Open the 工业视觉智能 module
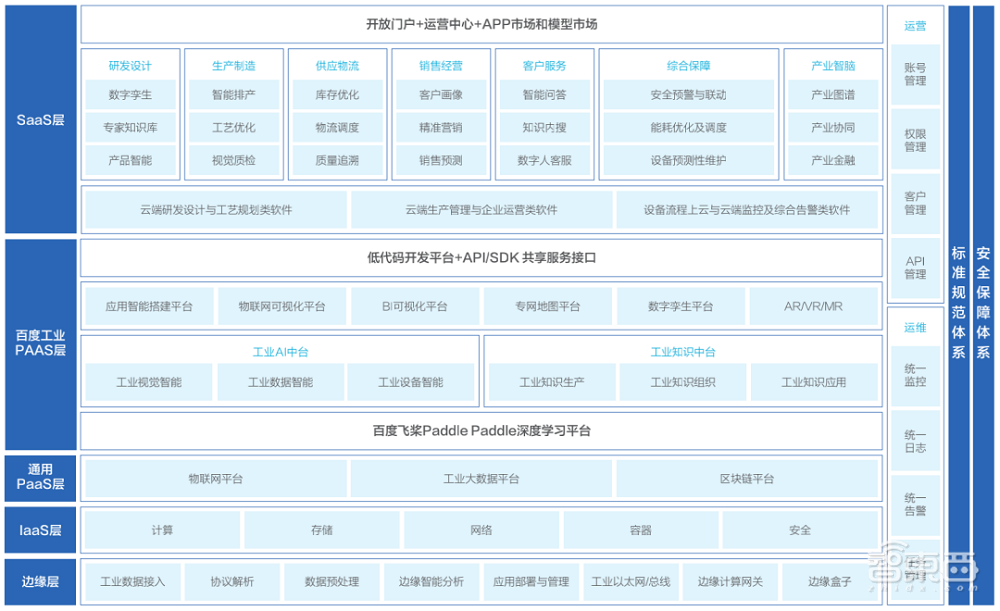The width and height of the screenshot is (1000, 611). click(x=147, y=382)
